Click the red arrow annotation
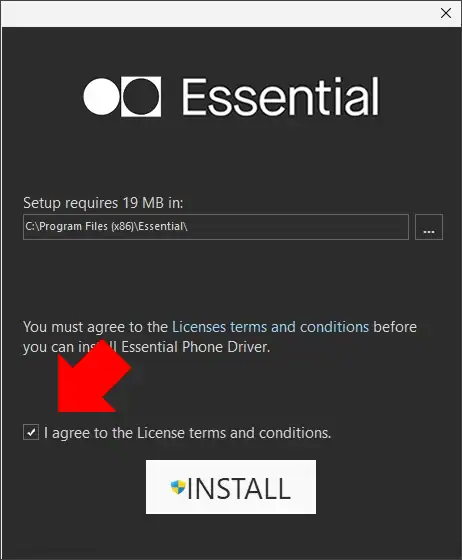The height and width of the screenshot is (560, 462). (94, 380)
